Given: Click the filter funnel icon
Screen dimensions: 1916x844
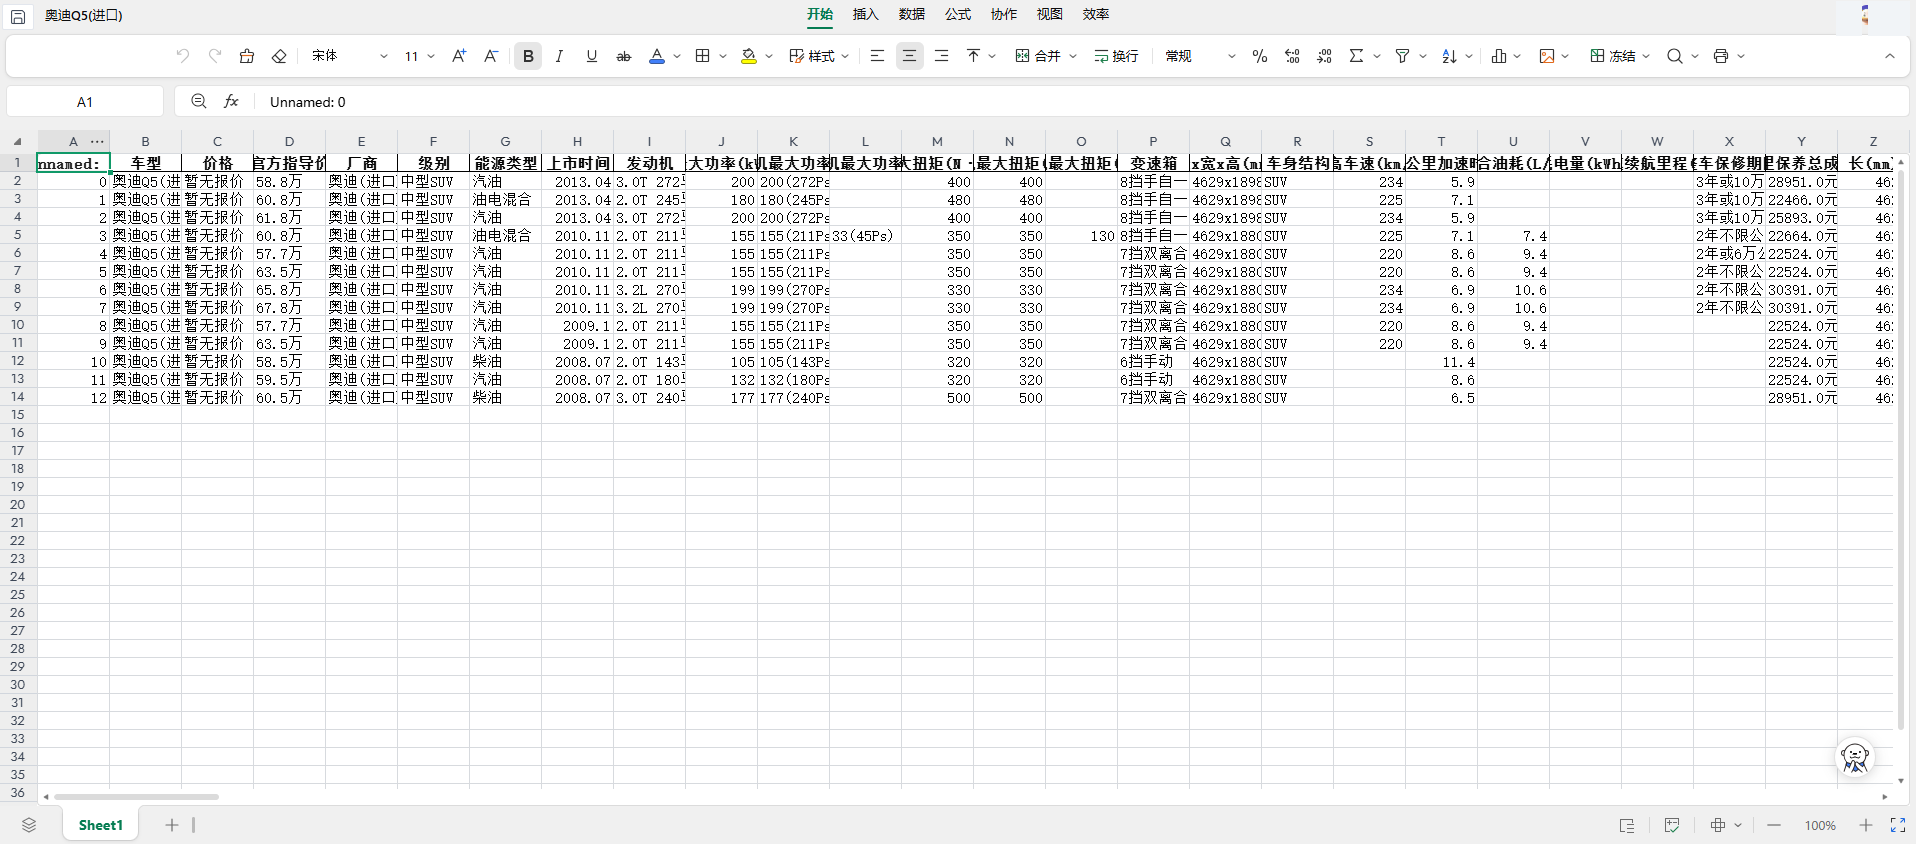Looking at the screenshot, I should click(1402, 56).
